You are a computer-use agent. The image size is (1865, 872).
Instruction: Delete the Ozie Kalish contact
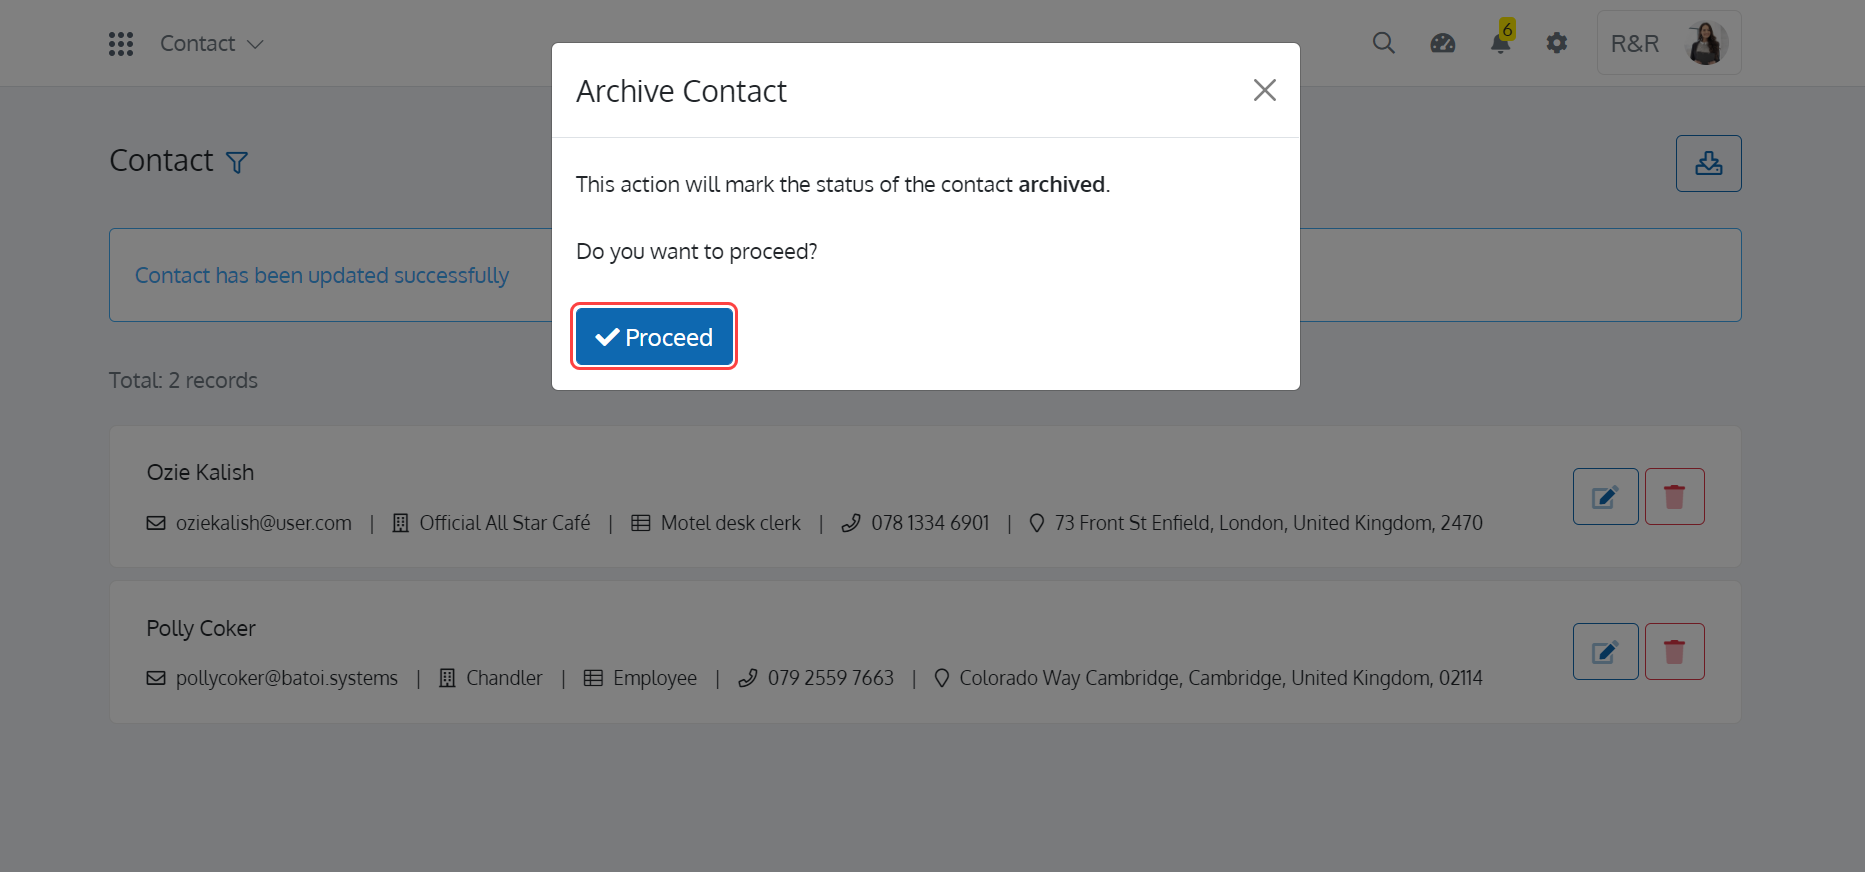[x=1674, y=497]
